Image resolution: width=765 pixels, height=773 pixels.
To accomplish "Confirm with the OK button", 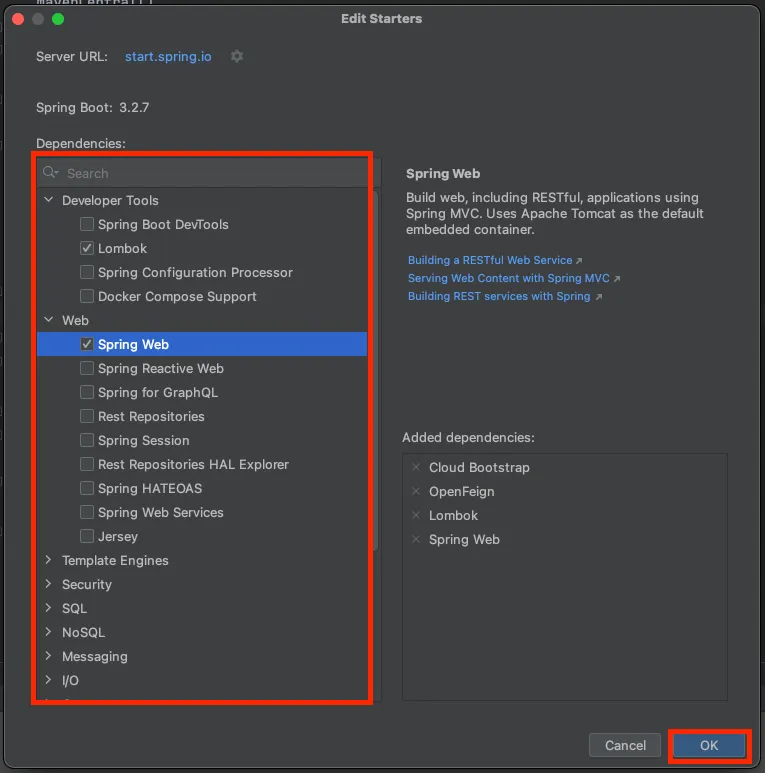I will (709, 745).
